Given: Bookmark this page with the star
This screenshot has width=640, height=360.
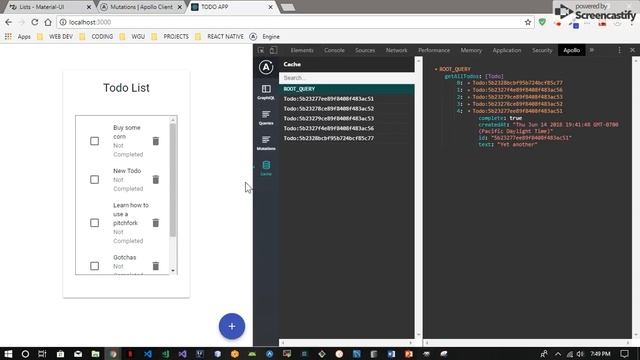Looking at the screenshot, I should click(x=528, y=22).
